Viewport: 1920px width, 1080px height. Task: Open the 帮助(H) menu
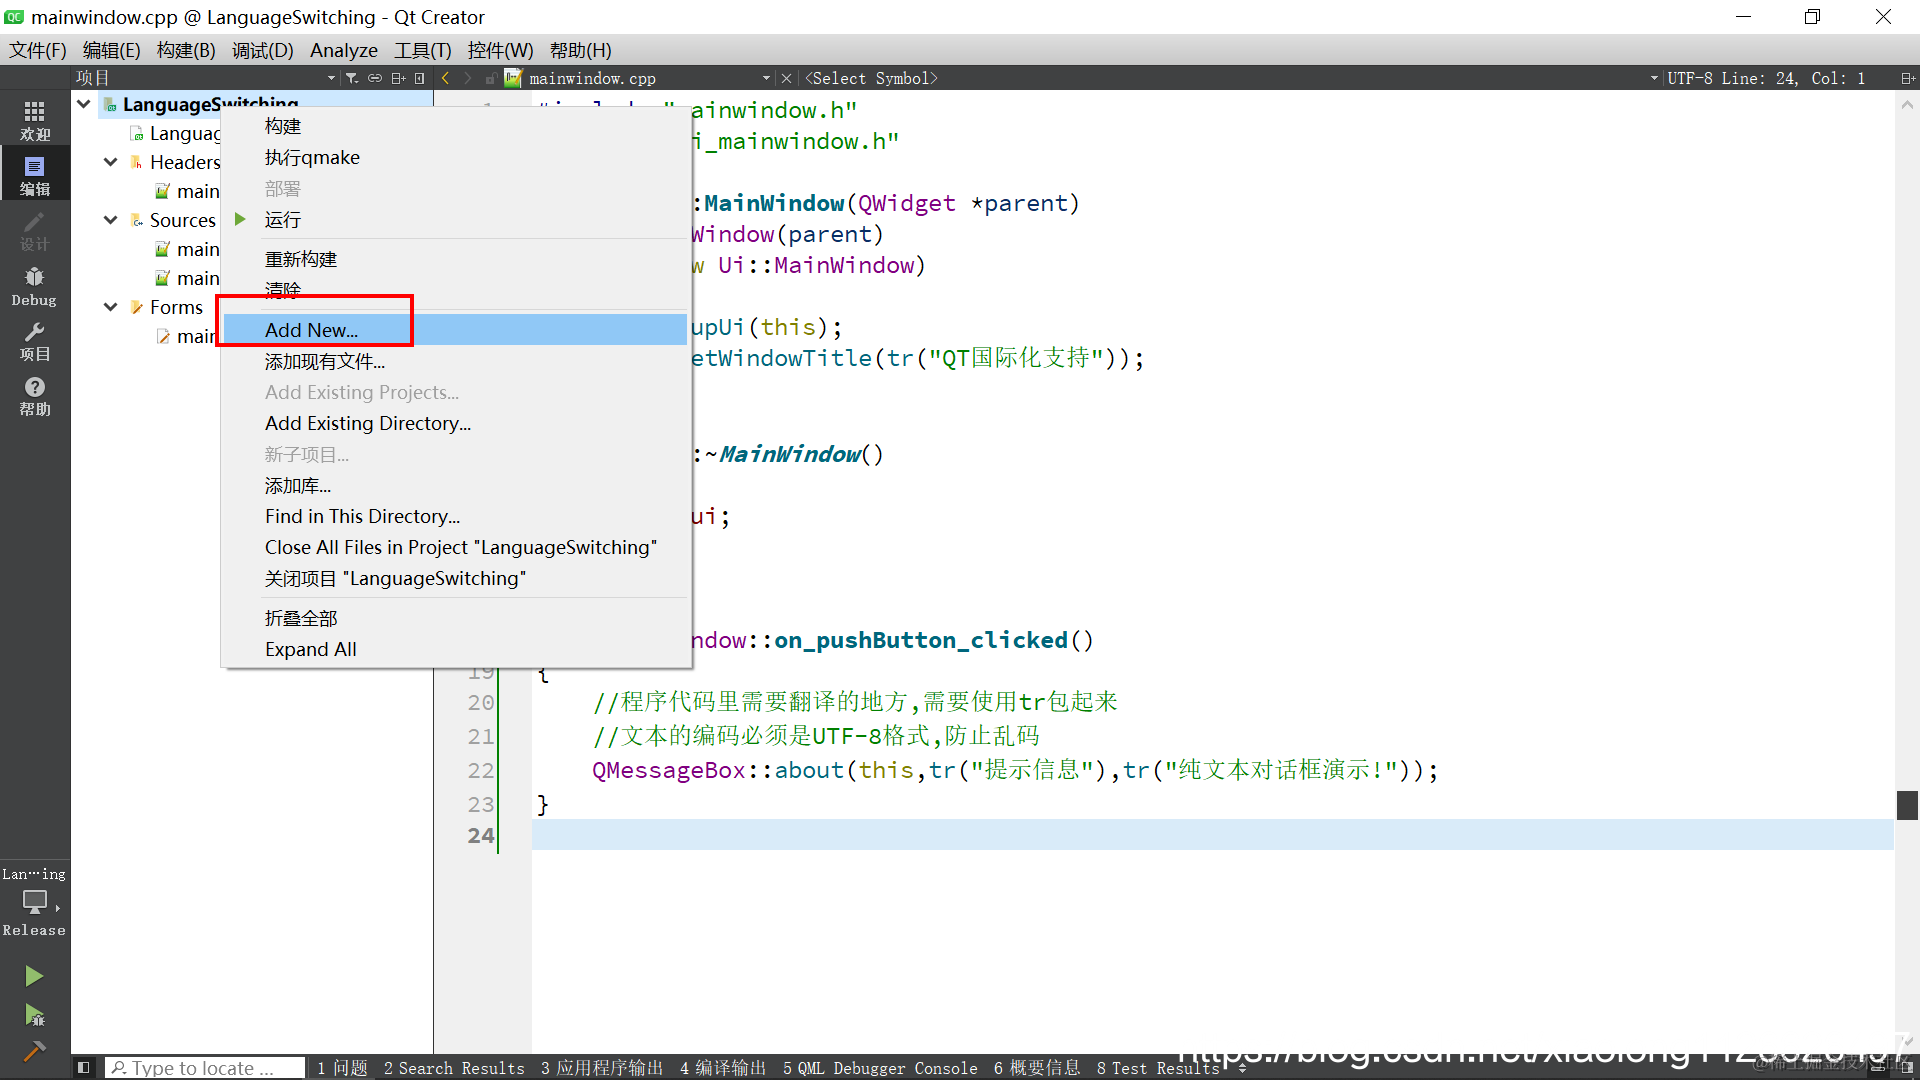581,50
